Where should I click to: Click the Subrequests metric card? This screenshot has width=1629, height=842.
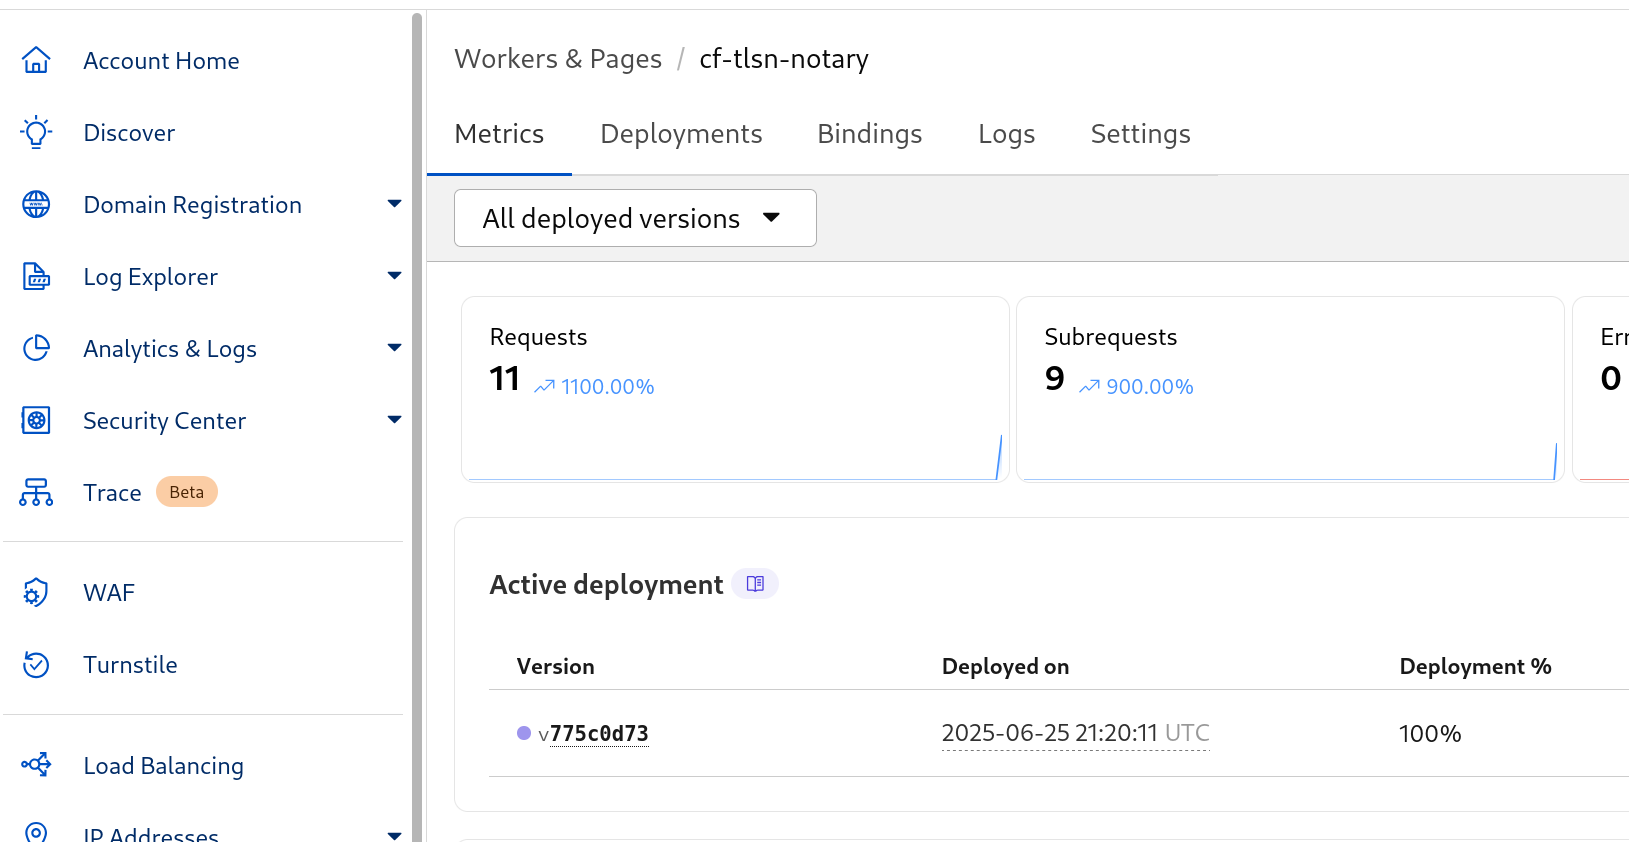1290,389
